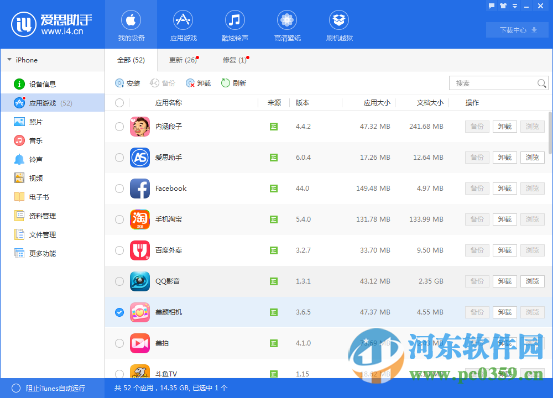Open the feedback message icon in title bar
This screenshot has height=399, width=553.
coord(492,6)
